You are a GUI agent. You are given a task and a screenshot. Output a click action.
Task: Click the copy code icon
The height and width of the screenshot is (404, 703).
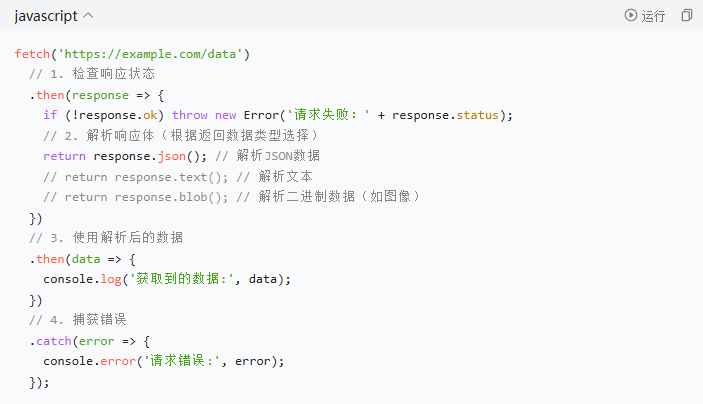pyautogui.click(x=686, y=16)
